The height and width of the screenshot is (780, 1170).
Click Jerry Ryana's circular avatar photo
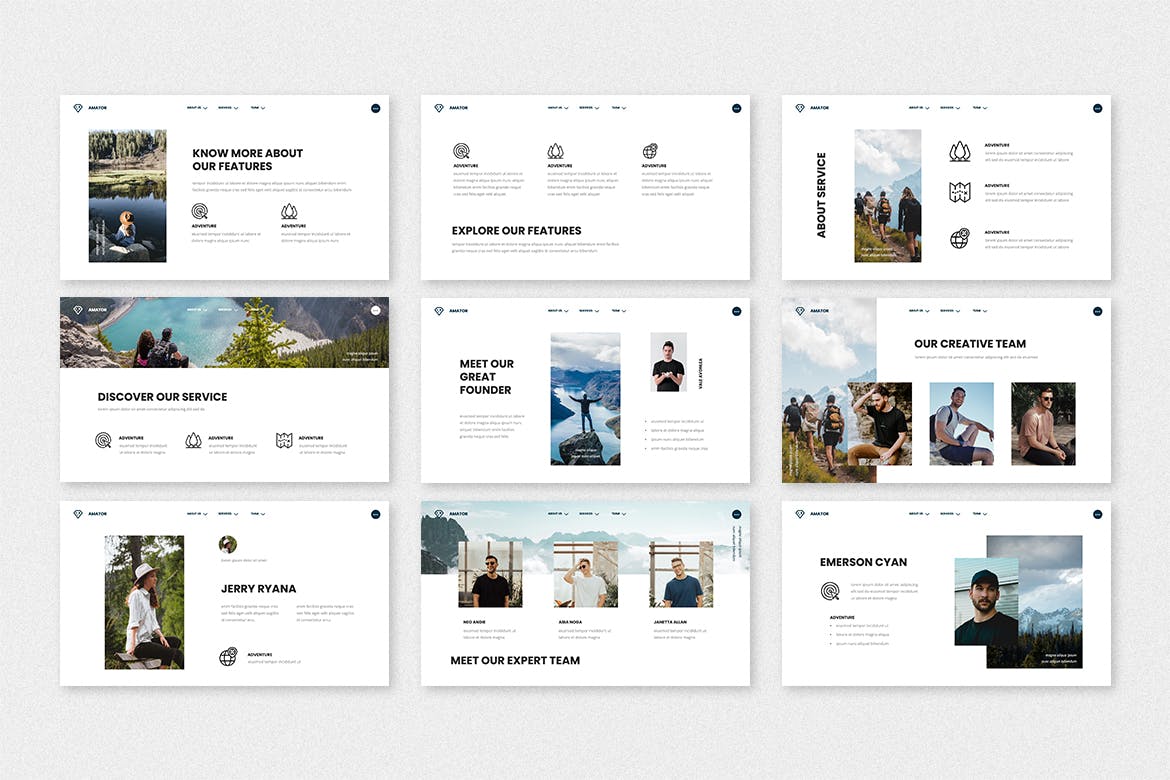227,546
